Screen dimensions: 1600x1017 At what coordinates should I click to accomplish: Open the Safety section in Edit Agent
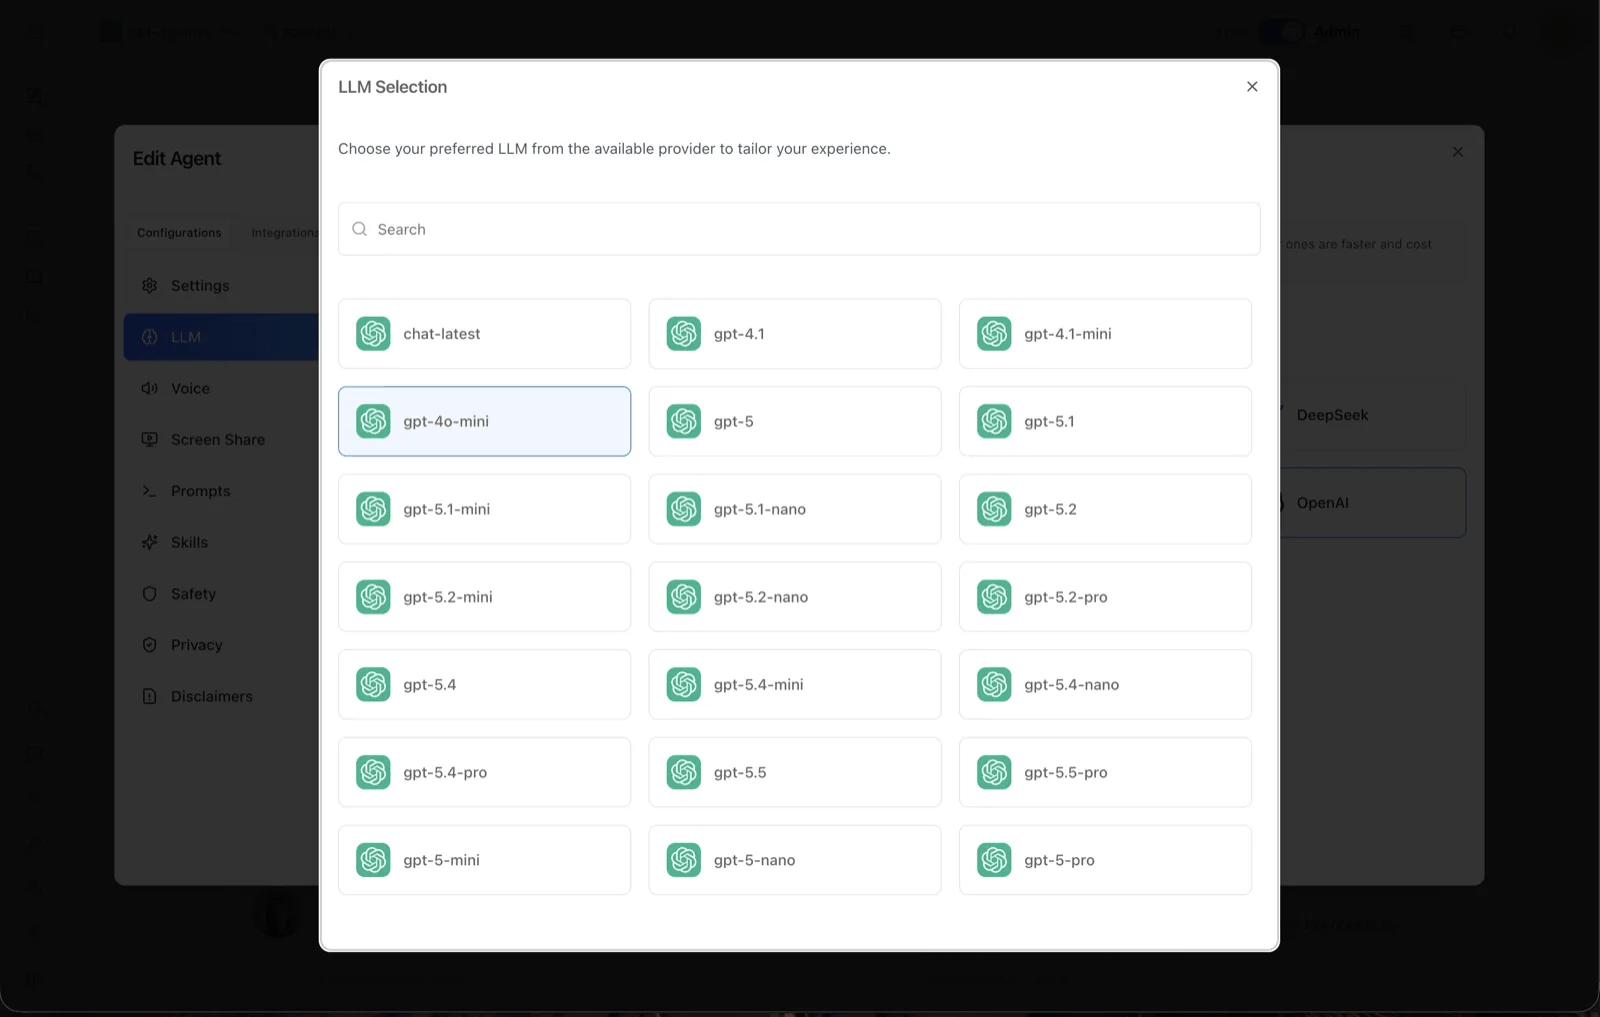[x=222, y=594]
